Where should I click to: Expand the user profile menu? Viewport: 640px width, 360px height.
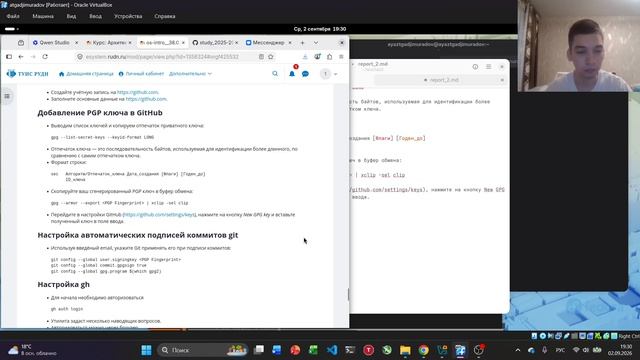[x=329, y=74]
